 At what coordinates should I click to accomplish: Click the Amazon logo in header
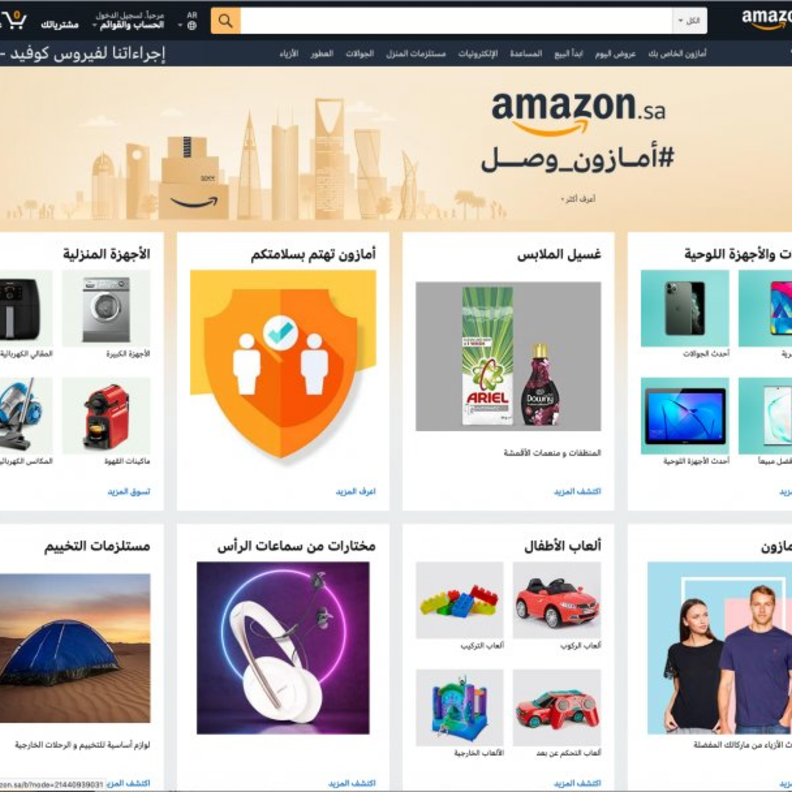click(x=766, y=19)
